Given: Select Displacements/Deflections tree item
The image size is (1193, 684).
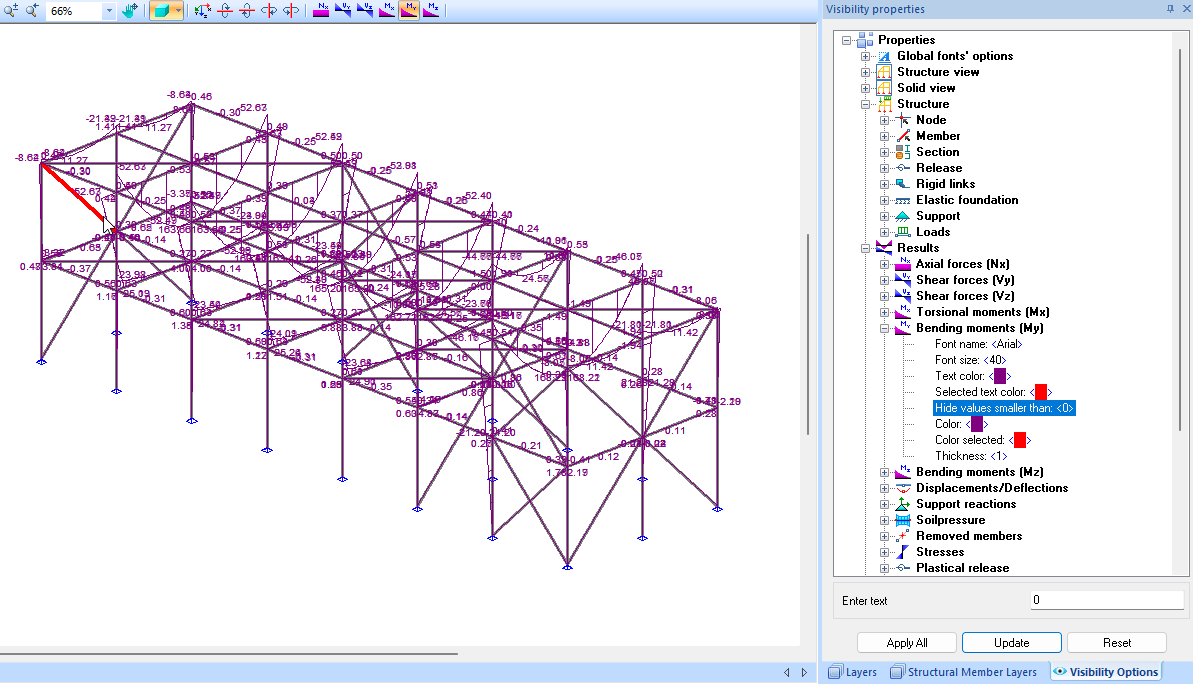Looking at the screenshot, I should 991,488.
